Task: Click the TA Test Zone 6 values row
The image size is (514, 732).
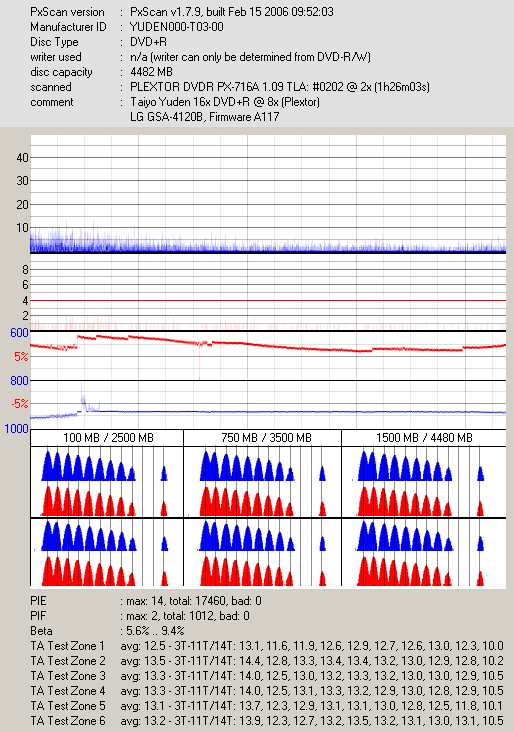Action: pos(312,720)
